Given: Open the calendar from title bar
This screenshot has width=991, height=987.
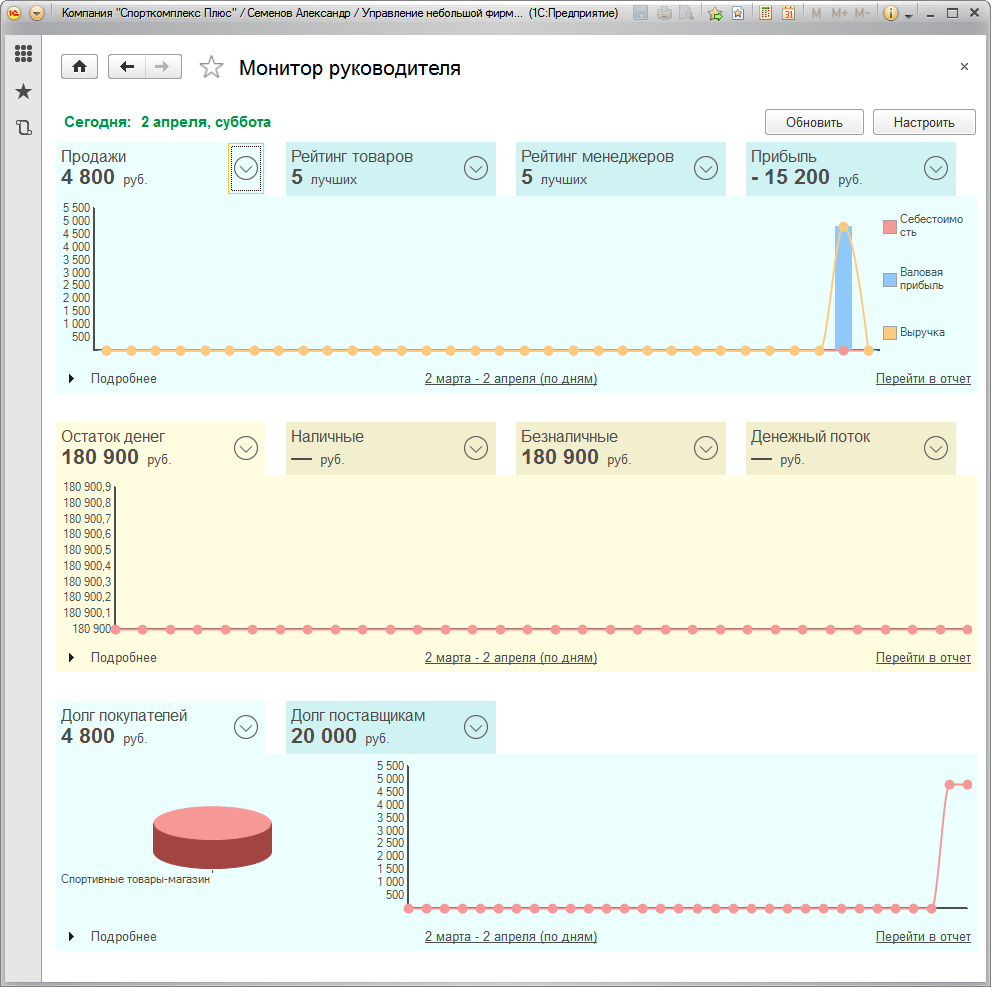Looking at the screenshot, I should (x=788, y=14).
